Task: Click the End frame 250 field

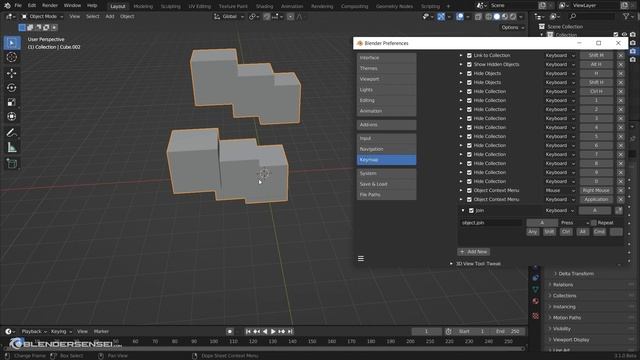Action: (507, 331)
